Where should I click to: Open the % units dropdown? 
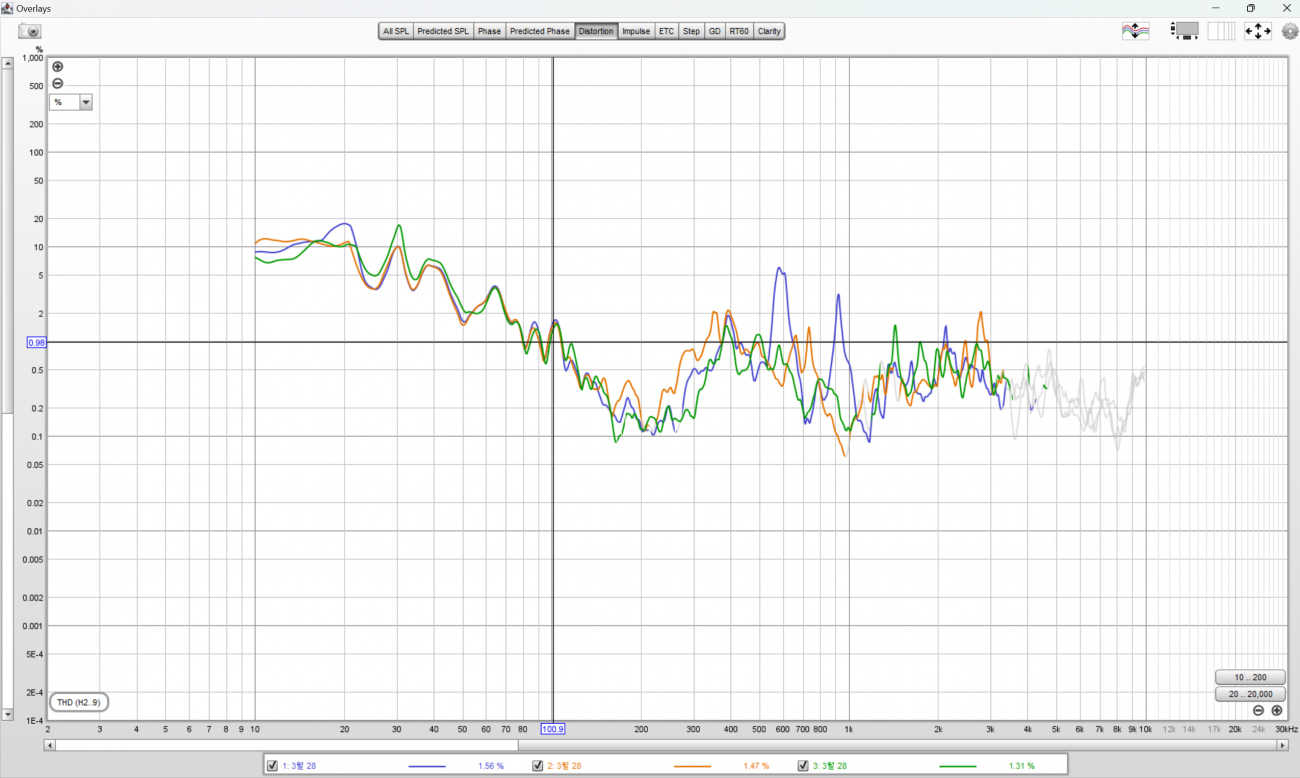(x=71, y=102)
